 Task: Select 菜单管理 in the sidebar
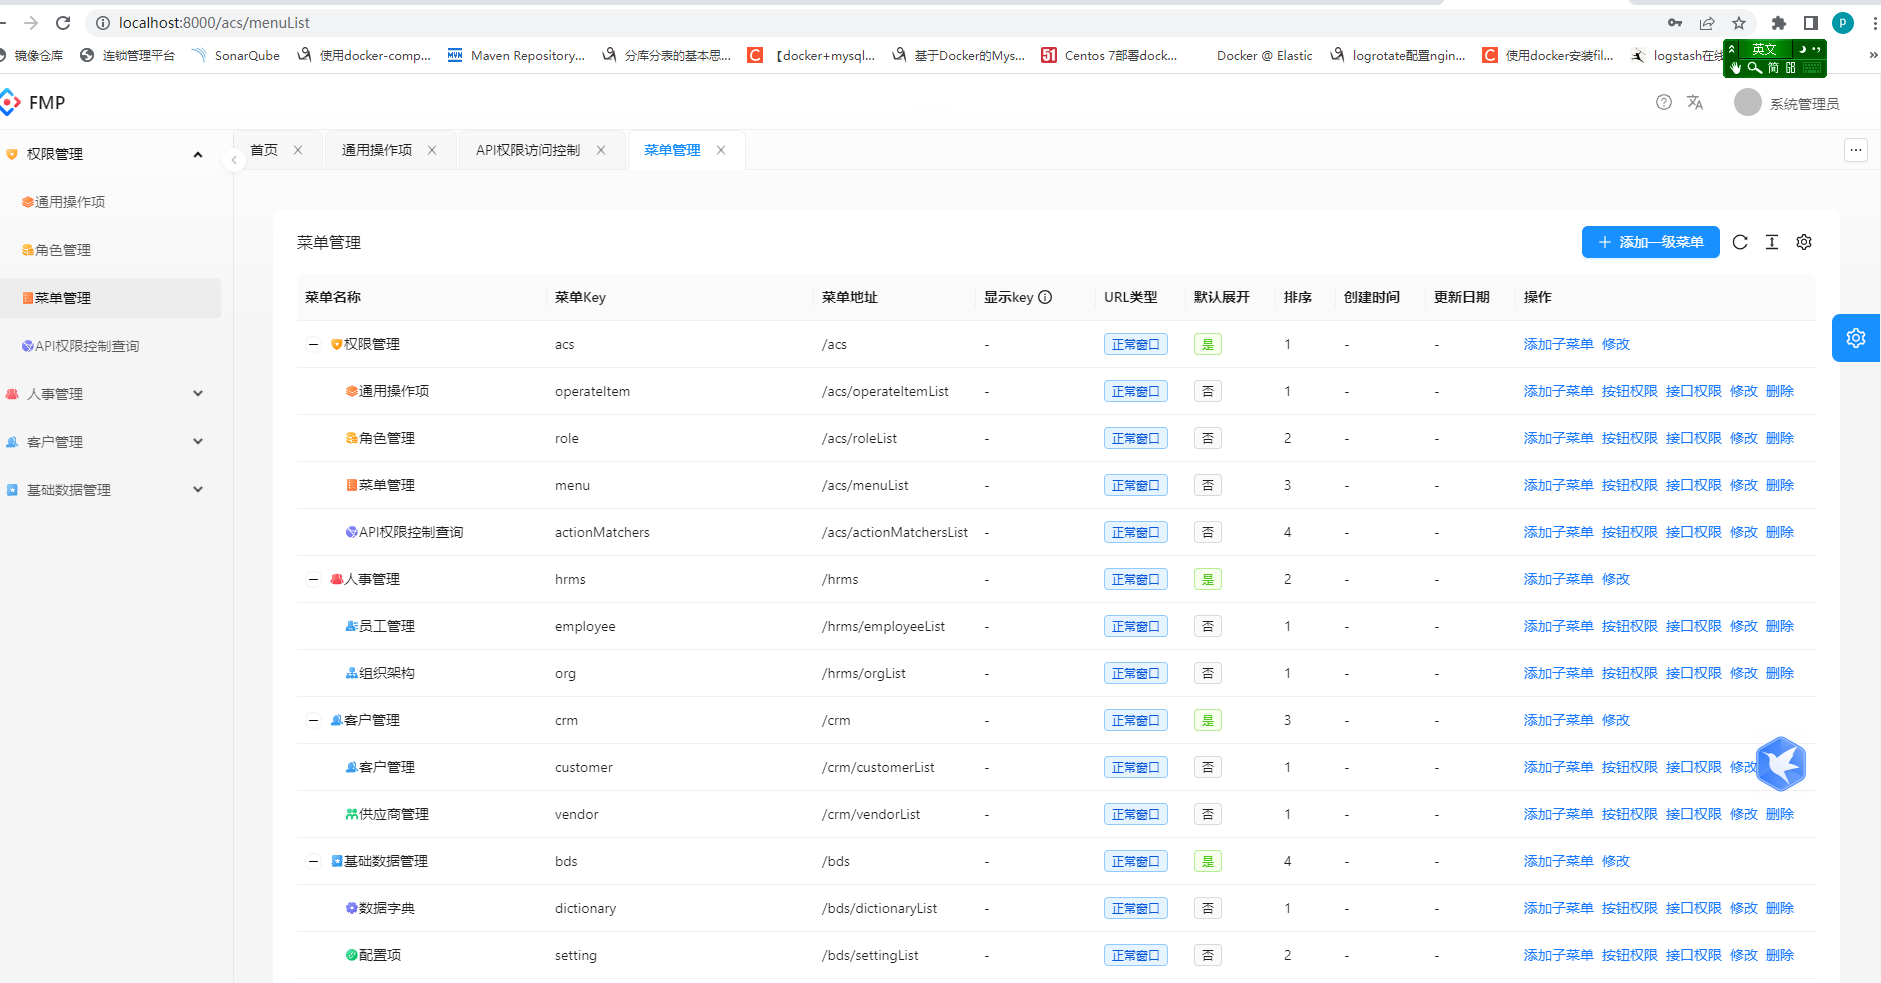point(110,298)
